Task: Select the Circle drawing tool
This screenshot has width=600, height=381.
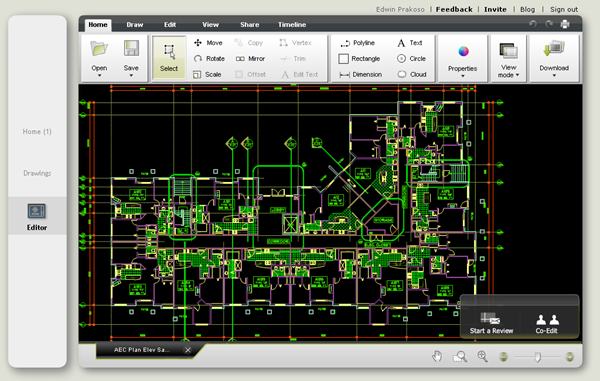Action: pyautogui.click(x=411, y=59)
